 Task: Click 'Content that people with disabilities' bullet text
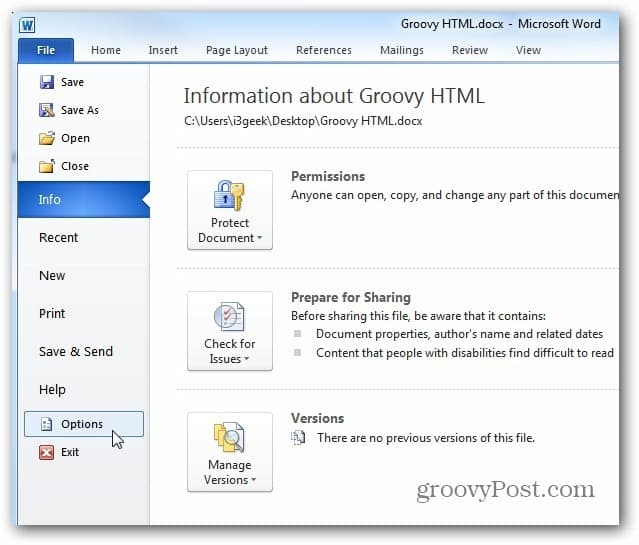click(x=465, y=353)
